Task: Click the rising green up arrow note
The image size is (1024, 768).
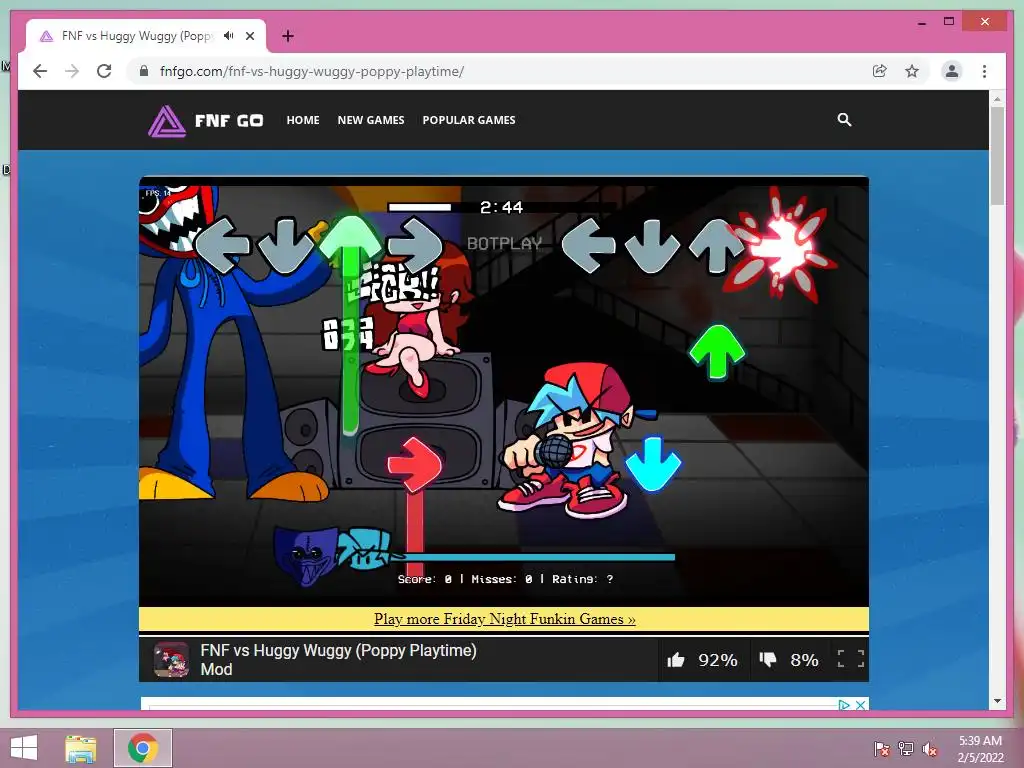Action: click(x=717, y=351)
